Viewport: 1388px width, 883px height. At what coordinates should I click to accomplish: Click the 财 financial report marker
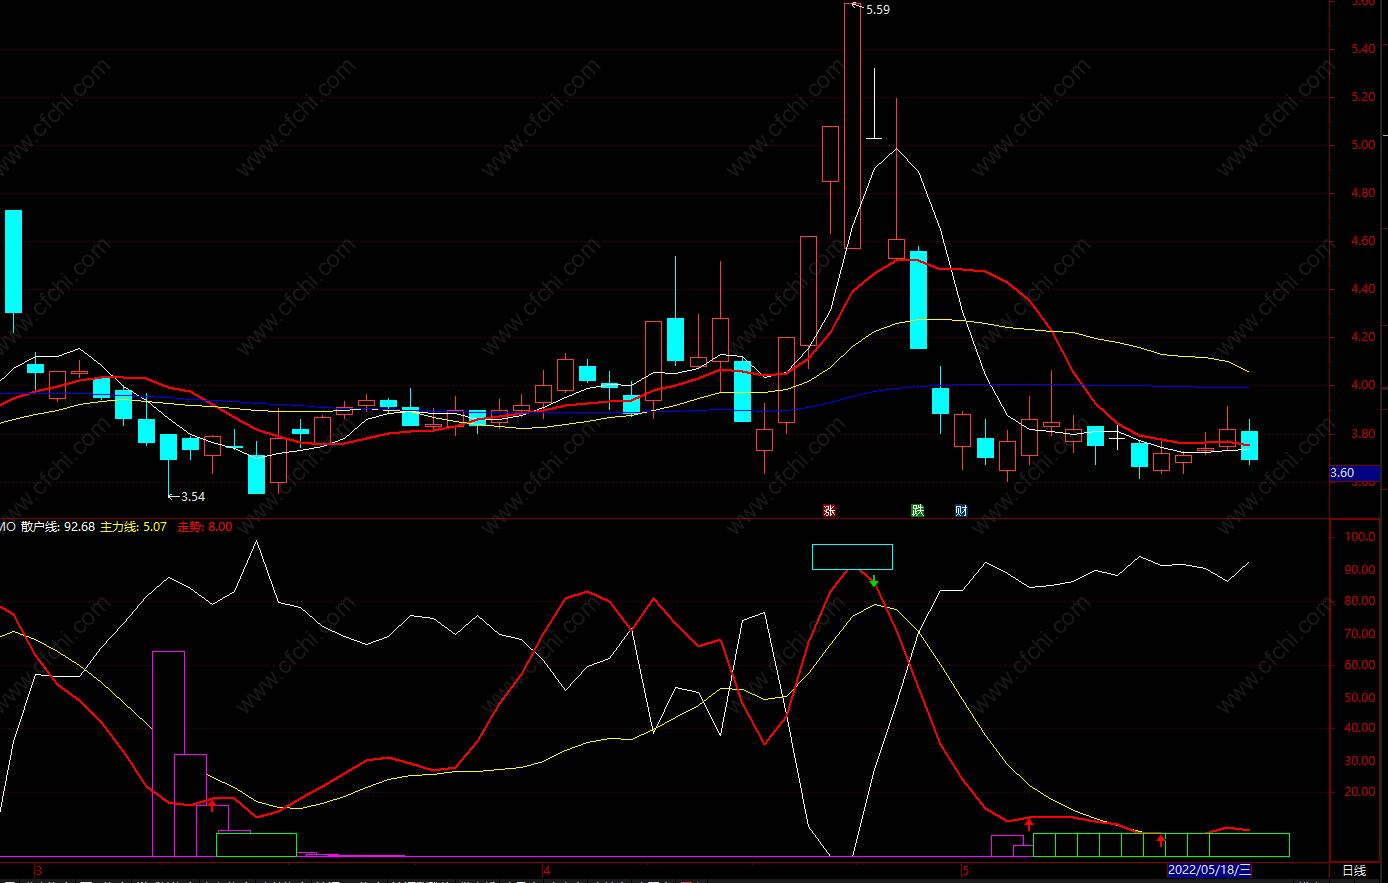coord(961,510)
